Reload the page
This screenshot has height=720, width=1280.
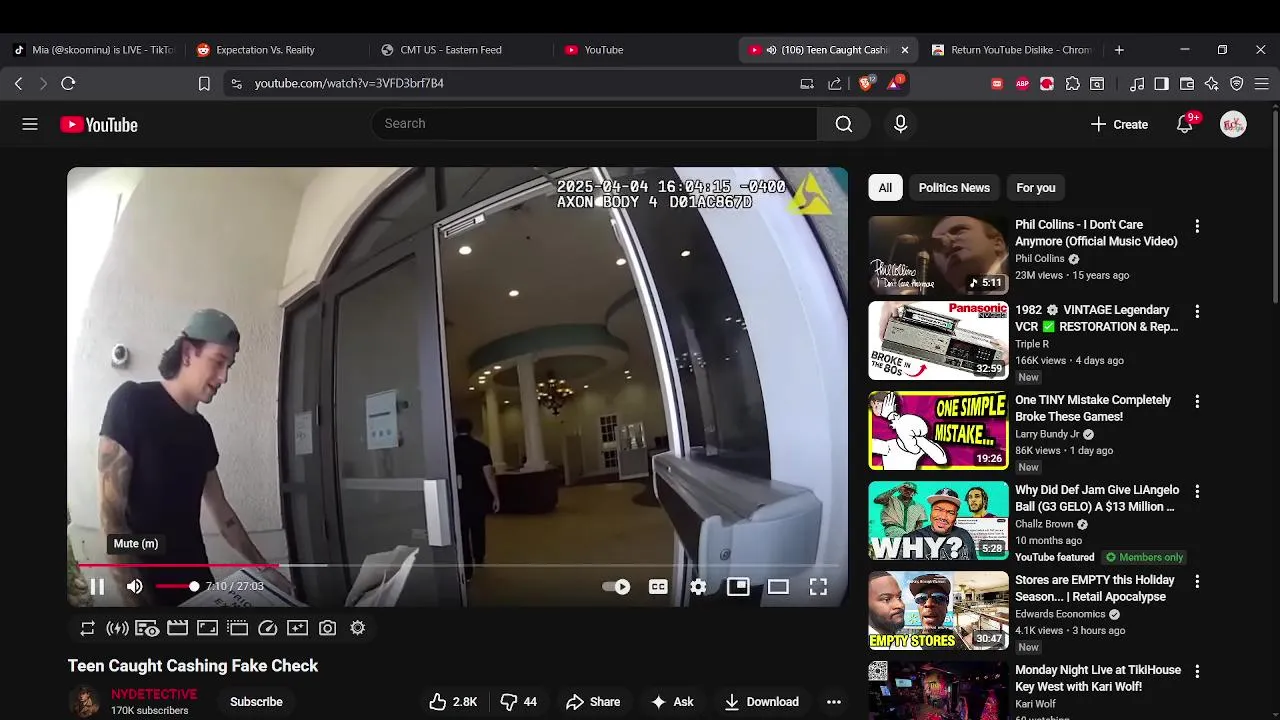coord(68,84)
